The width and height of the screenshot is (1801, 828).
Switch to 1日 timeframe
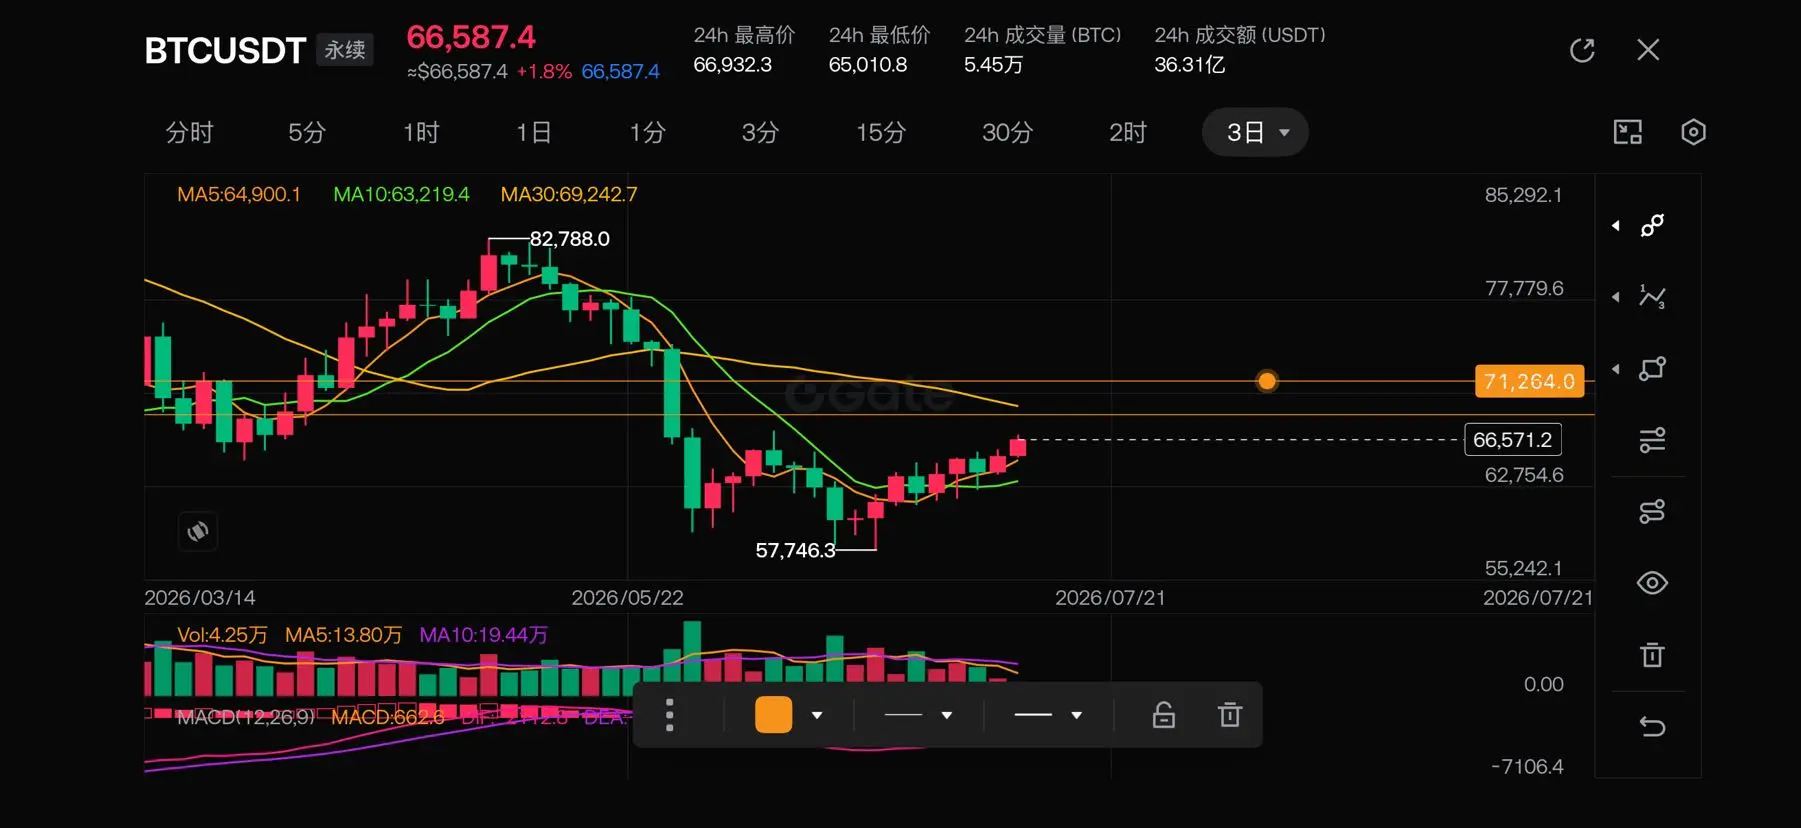click(x=534, y=132)
